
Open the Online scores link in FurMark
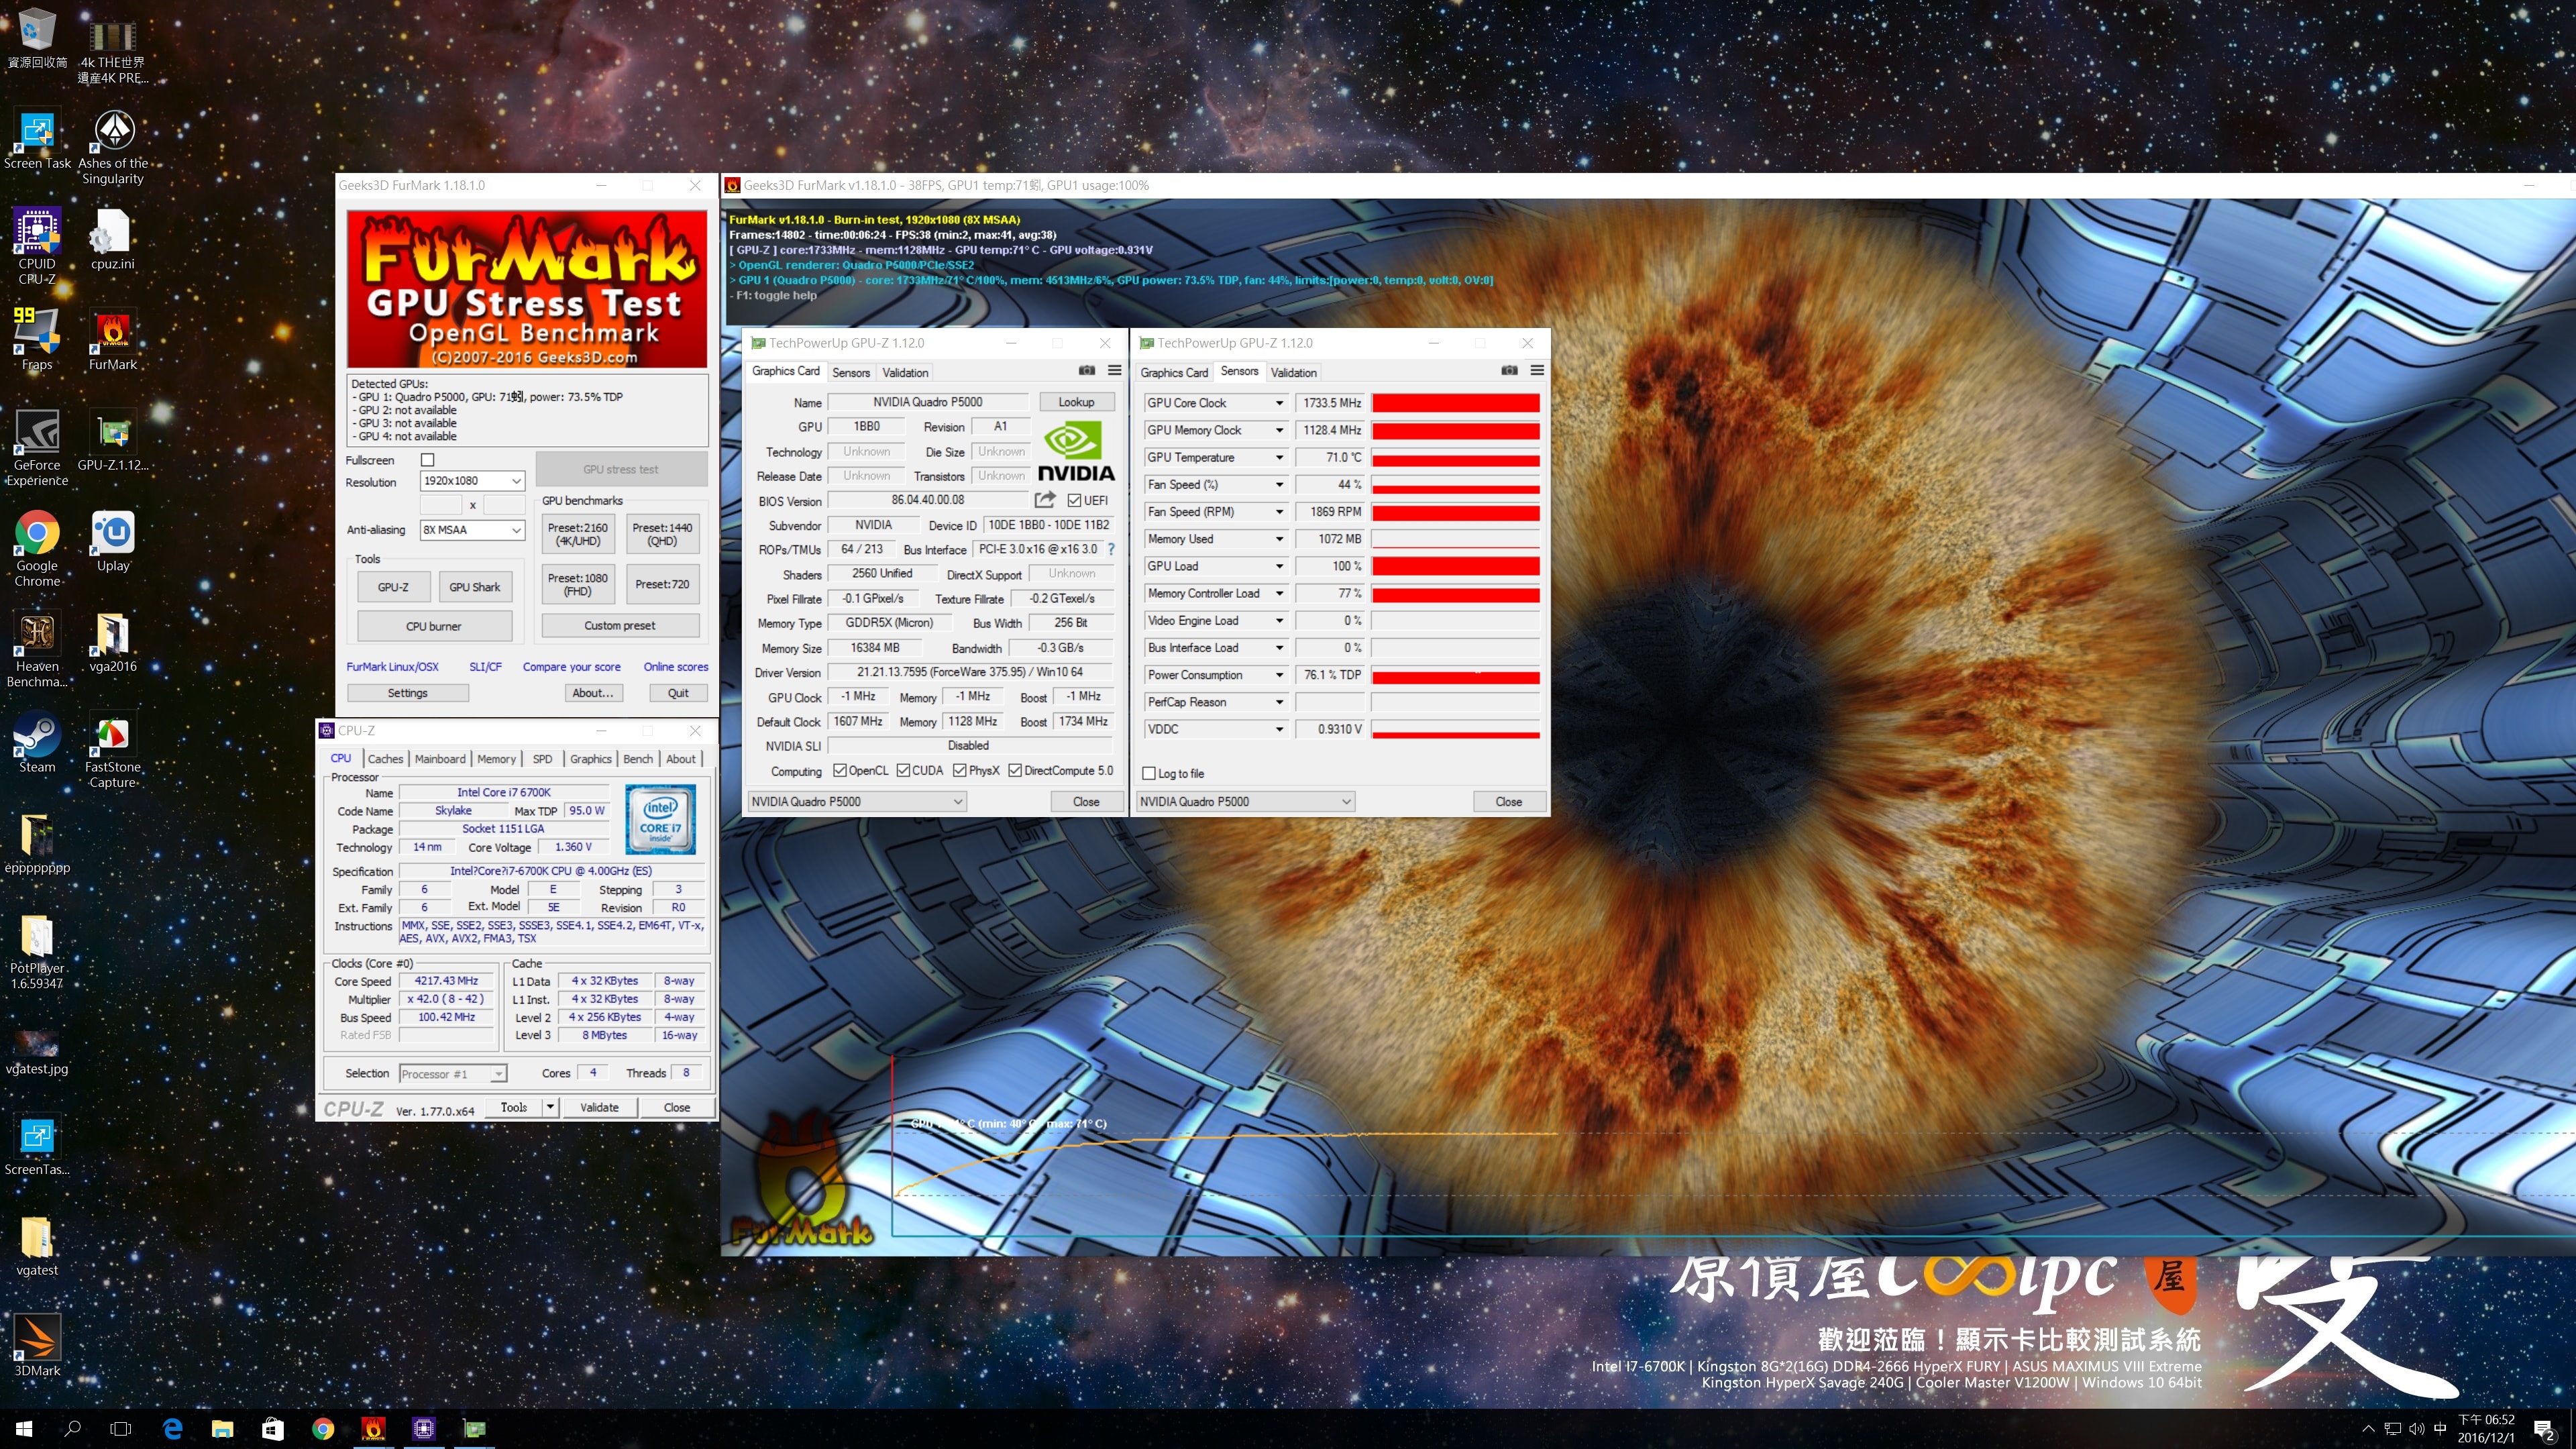tap(676, 667)
